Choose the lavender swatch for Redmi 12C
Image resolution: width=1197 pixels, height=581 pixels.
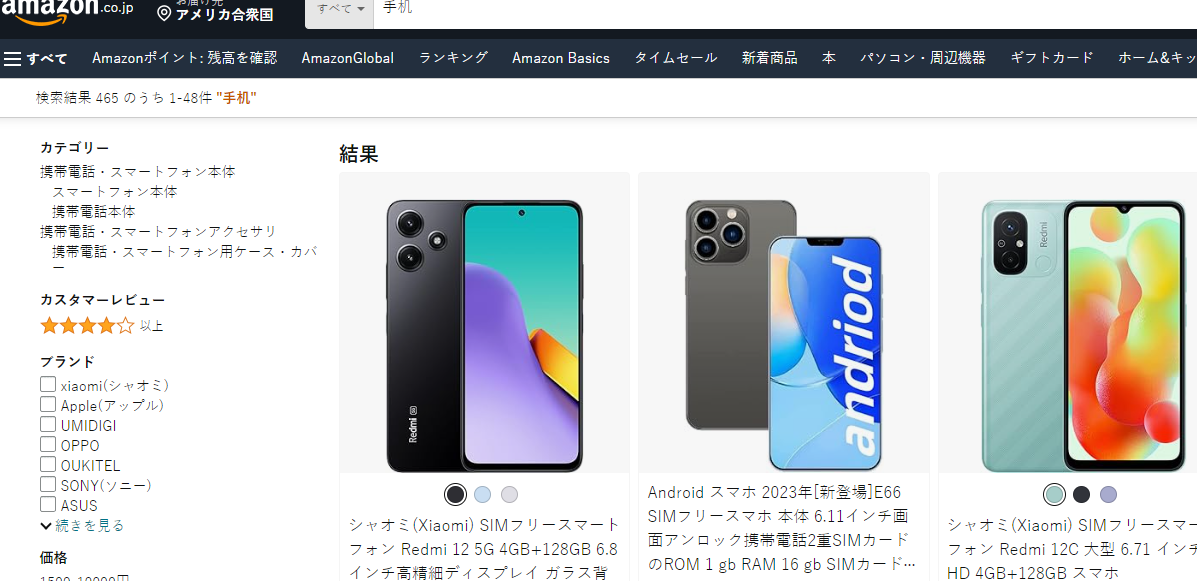(1108, 494)
